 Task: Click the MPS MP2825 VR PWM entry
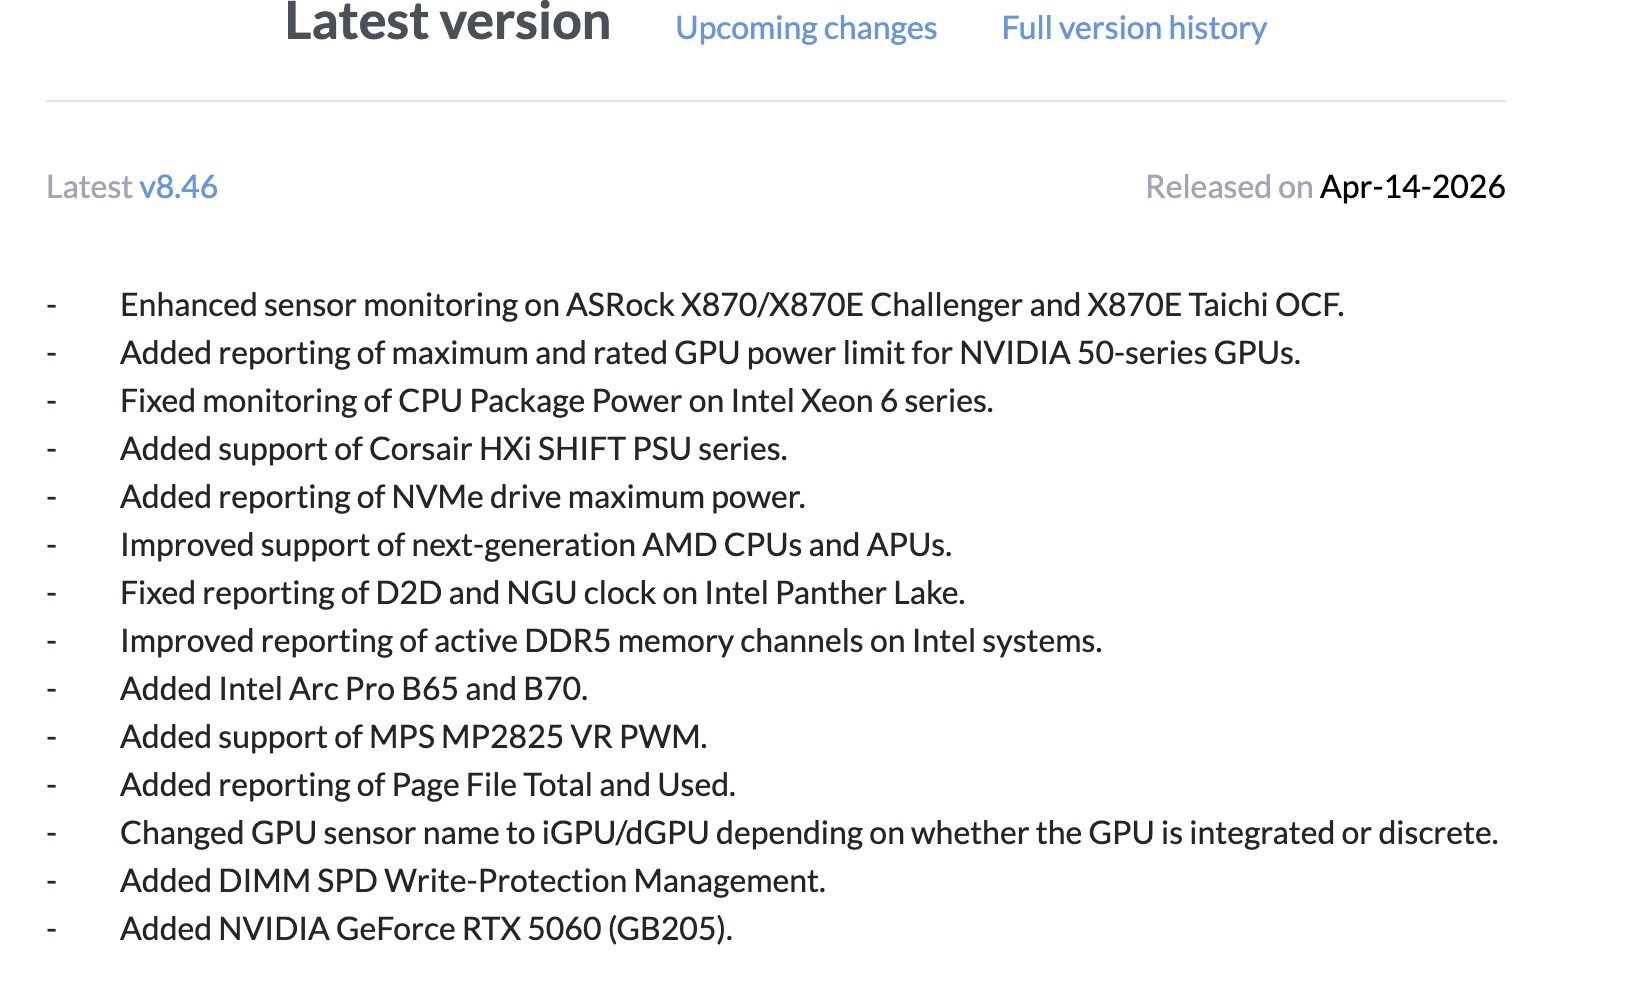point(413,737)
